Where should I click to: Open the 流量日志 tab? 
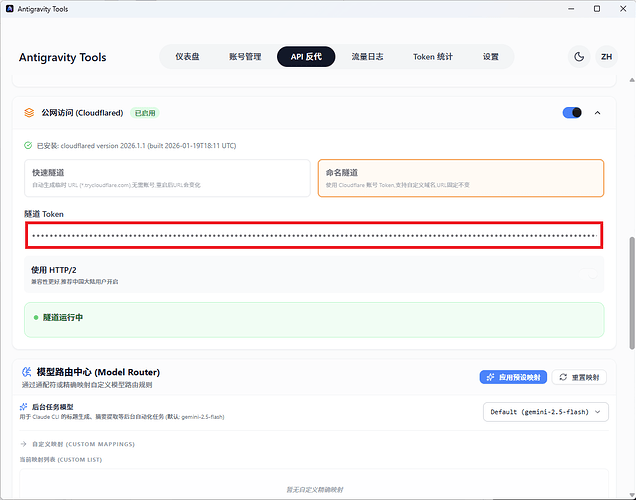367,57
